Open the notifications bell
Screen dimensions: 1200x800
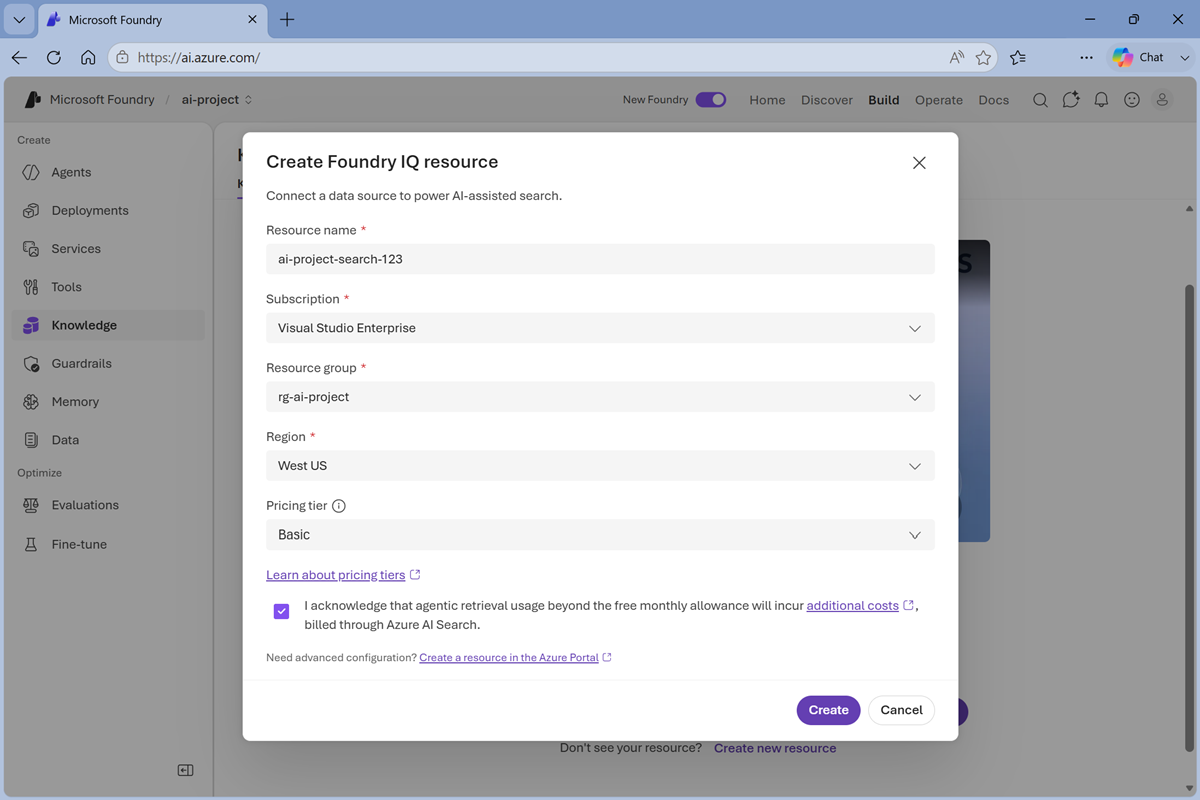1101,100
